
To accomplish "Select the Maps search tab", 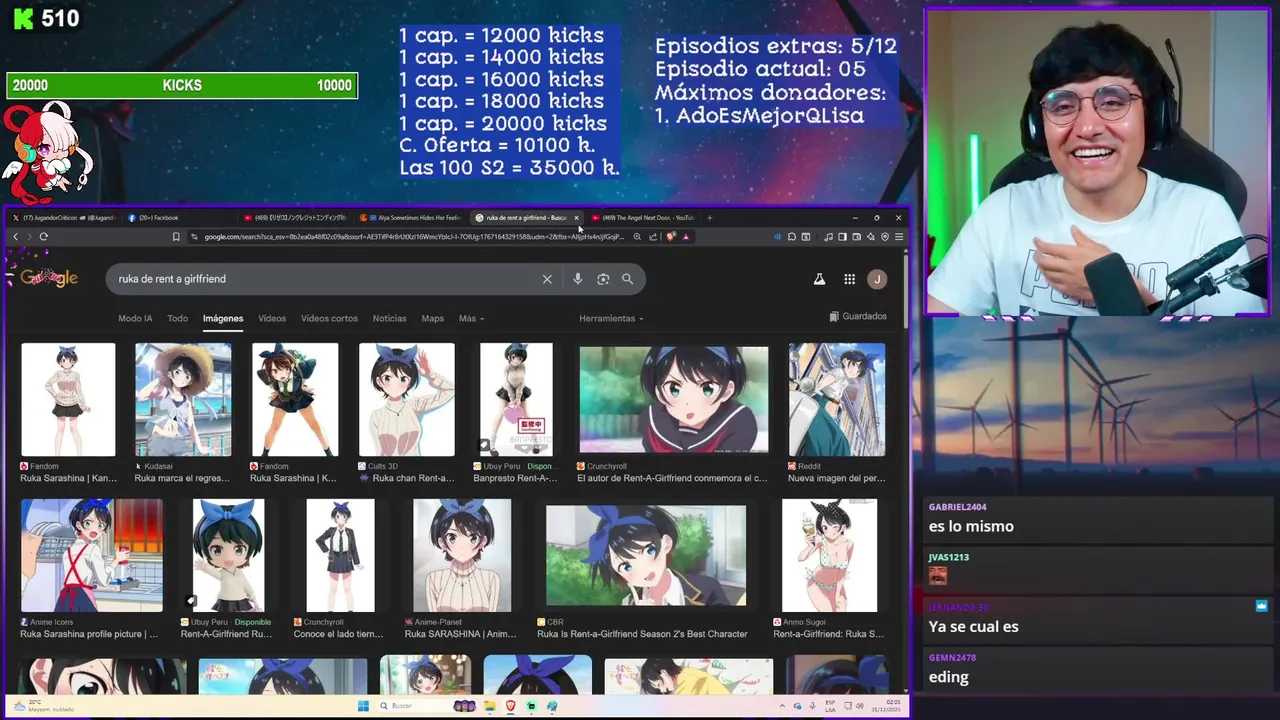I will 432,318.
